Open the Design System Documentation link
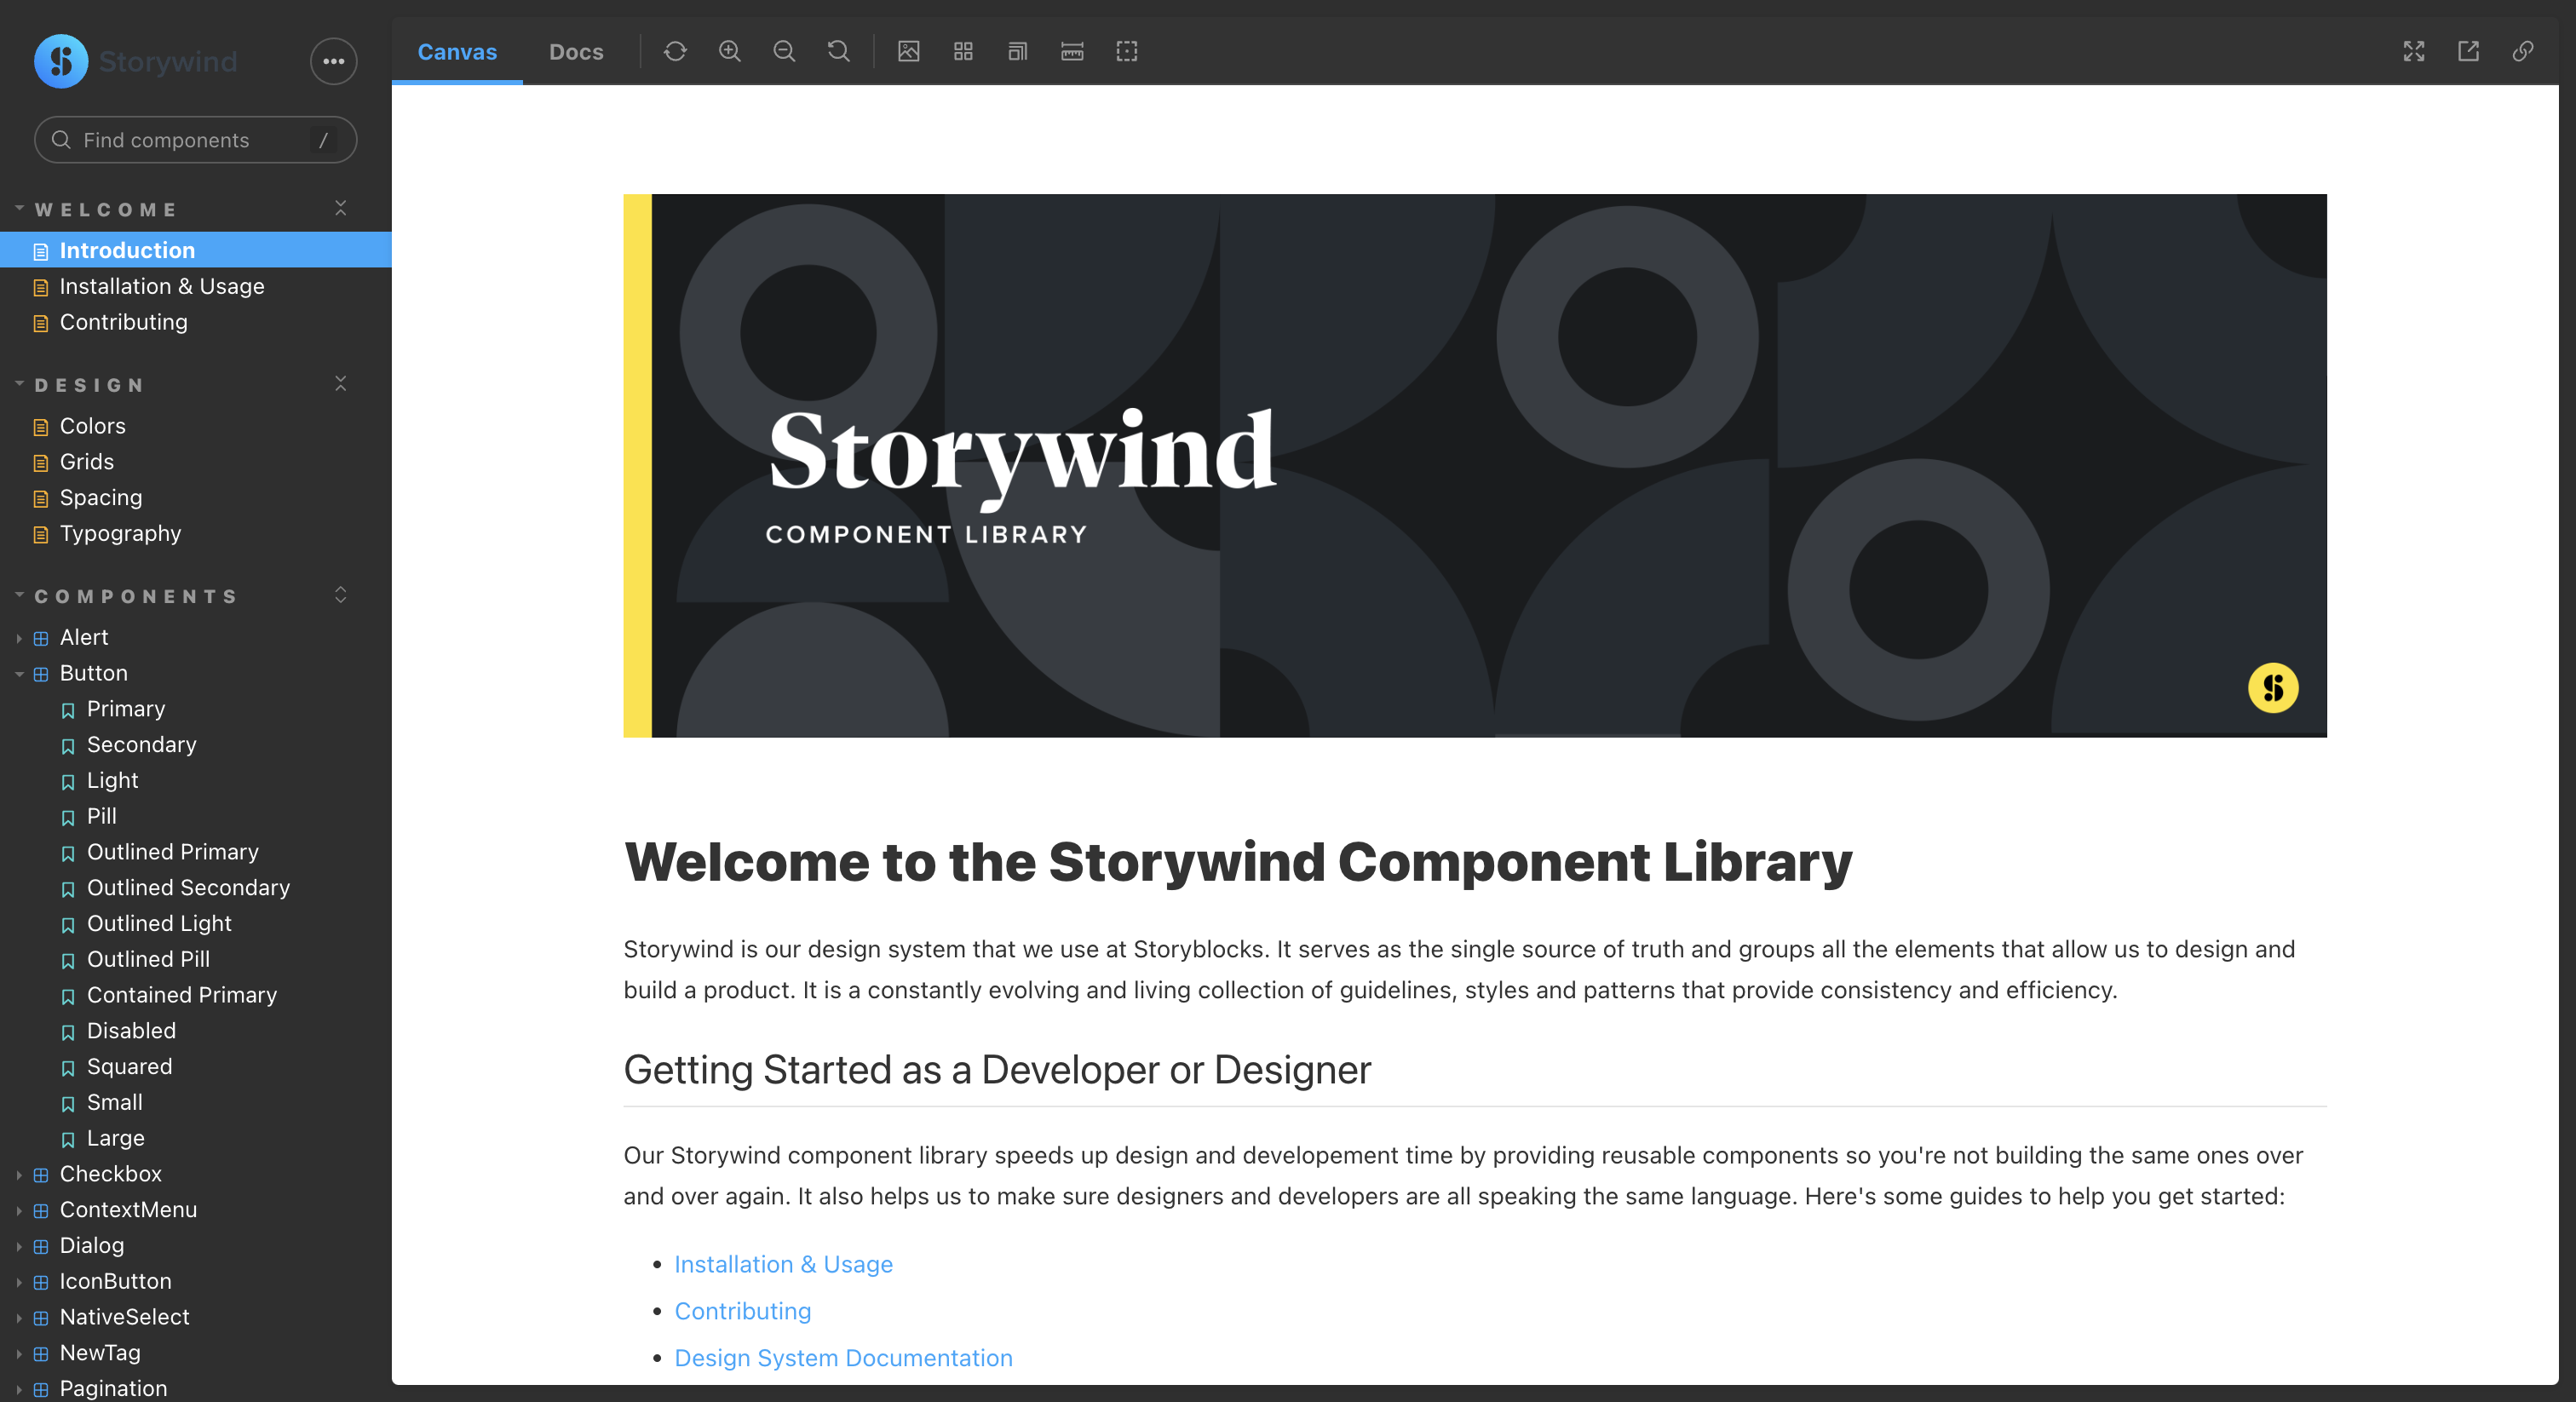The height and width of the screenshot is (1402, 2576). click(x=843, y=1358)
